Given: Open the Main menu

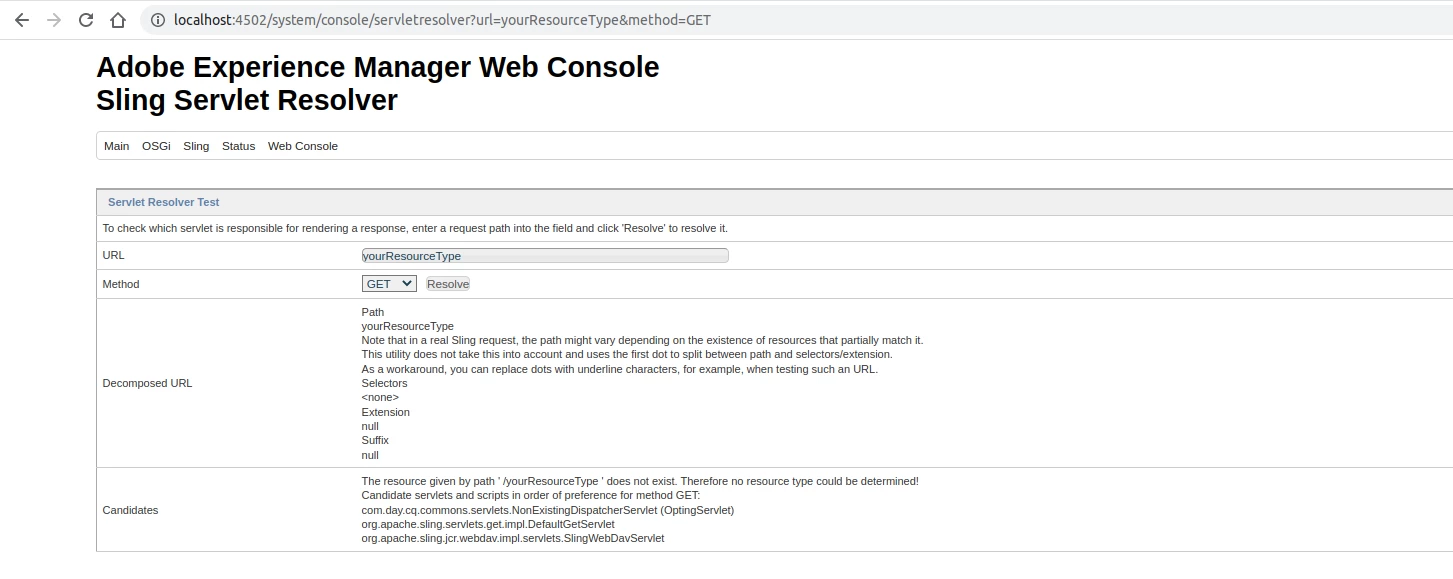Looking at the screenshot, I should pos(116,146).
